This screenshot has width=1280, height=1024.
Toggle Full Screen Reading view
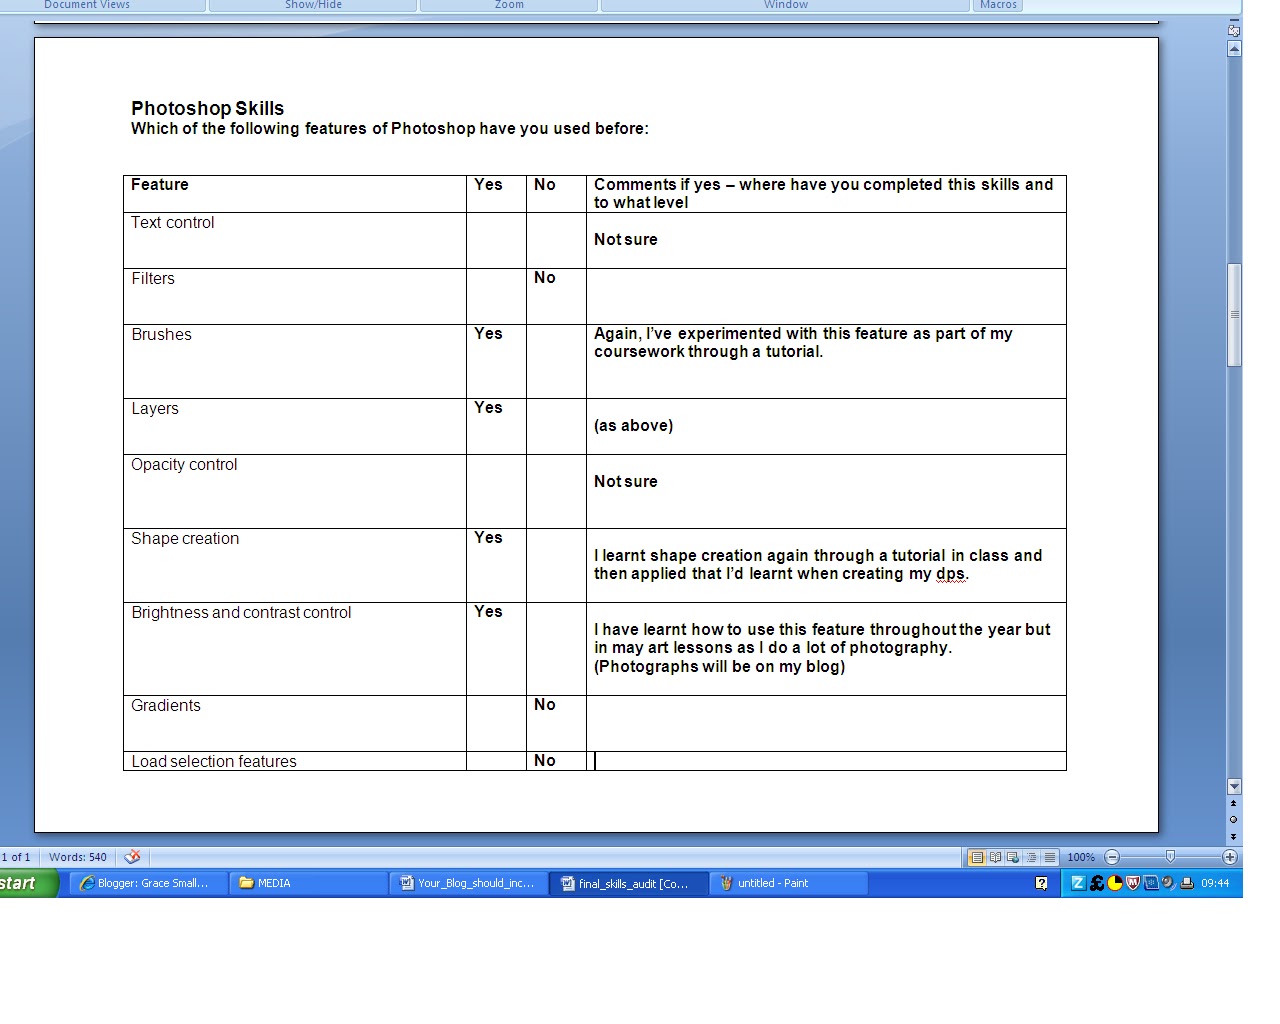coord(996,857)
